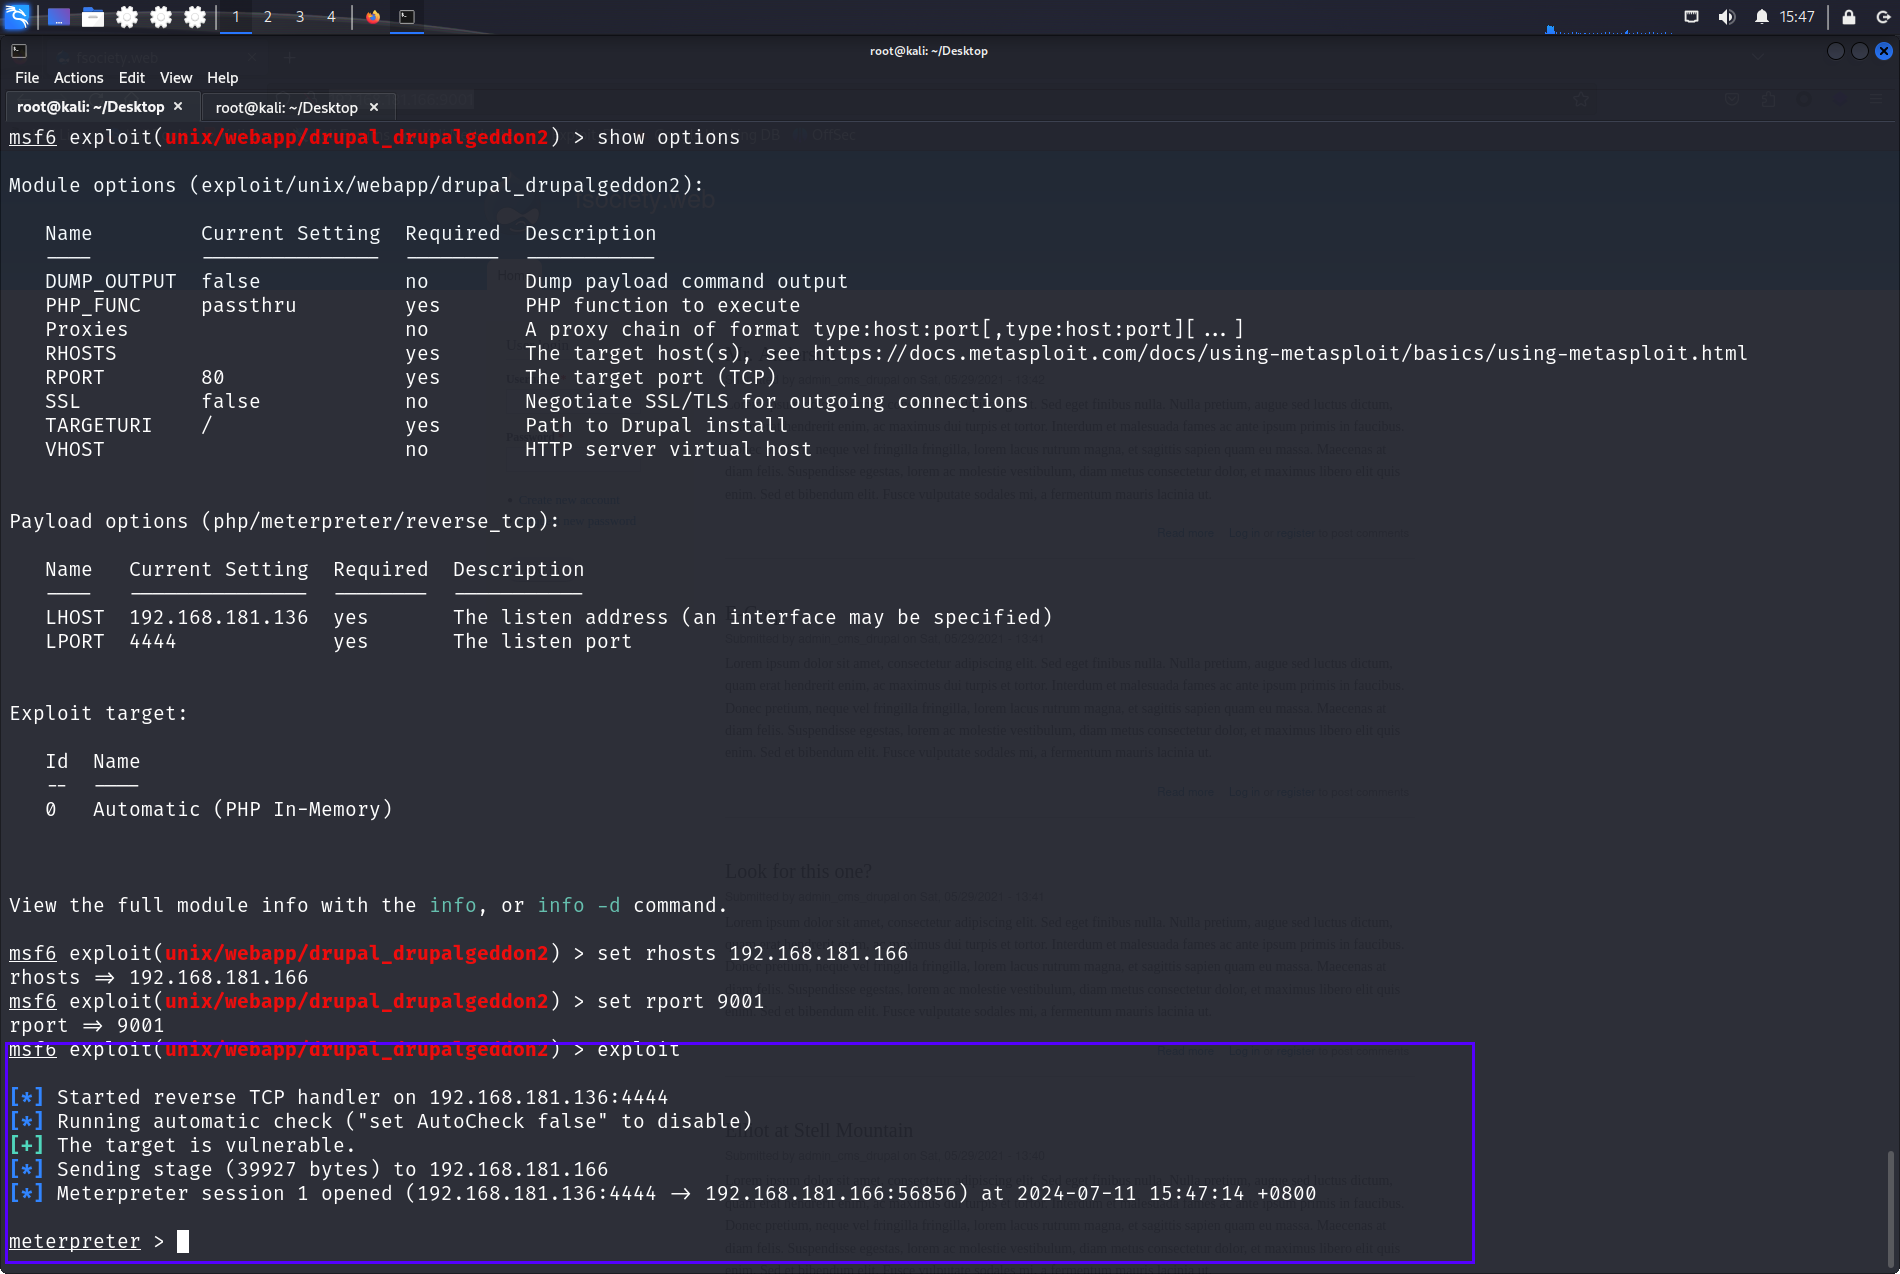Click the docs.metasploit.com URL in RHOSTS row
The image size is (1900, 1274).
pos(1280,353)
